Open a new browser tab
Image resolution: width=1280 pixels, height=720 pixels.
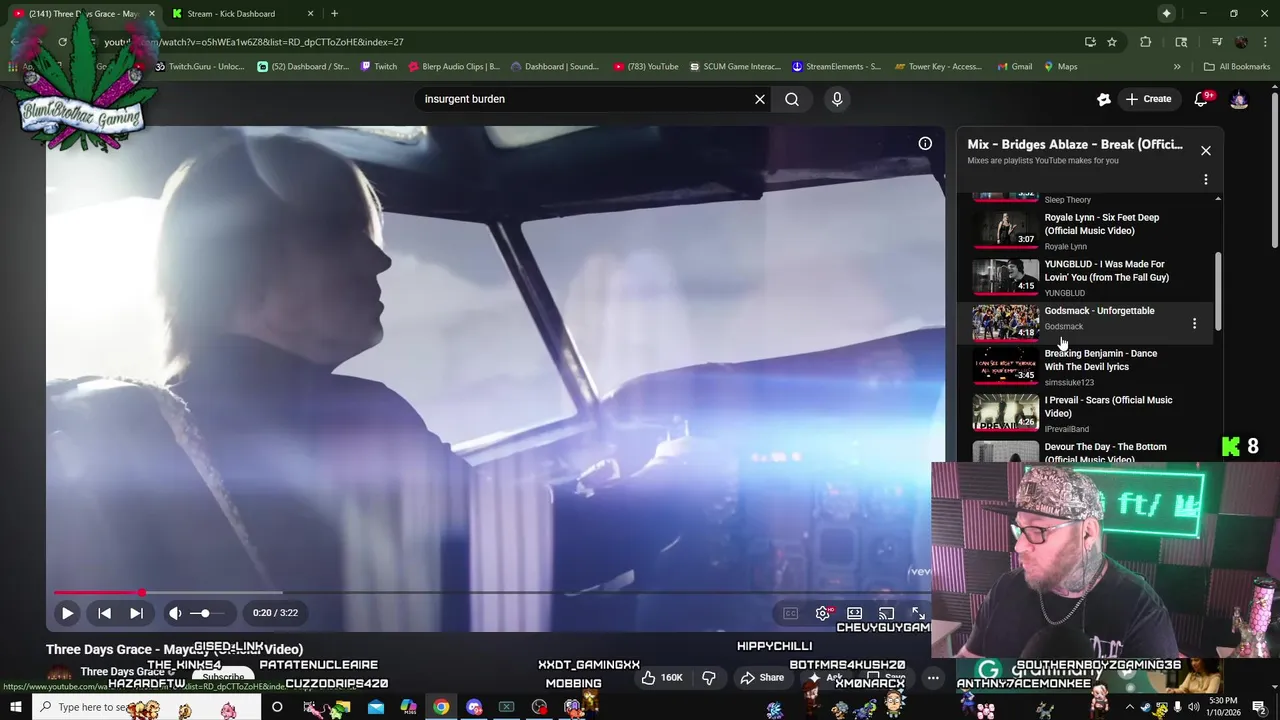pyautogui.click(x=334, y=14)
